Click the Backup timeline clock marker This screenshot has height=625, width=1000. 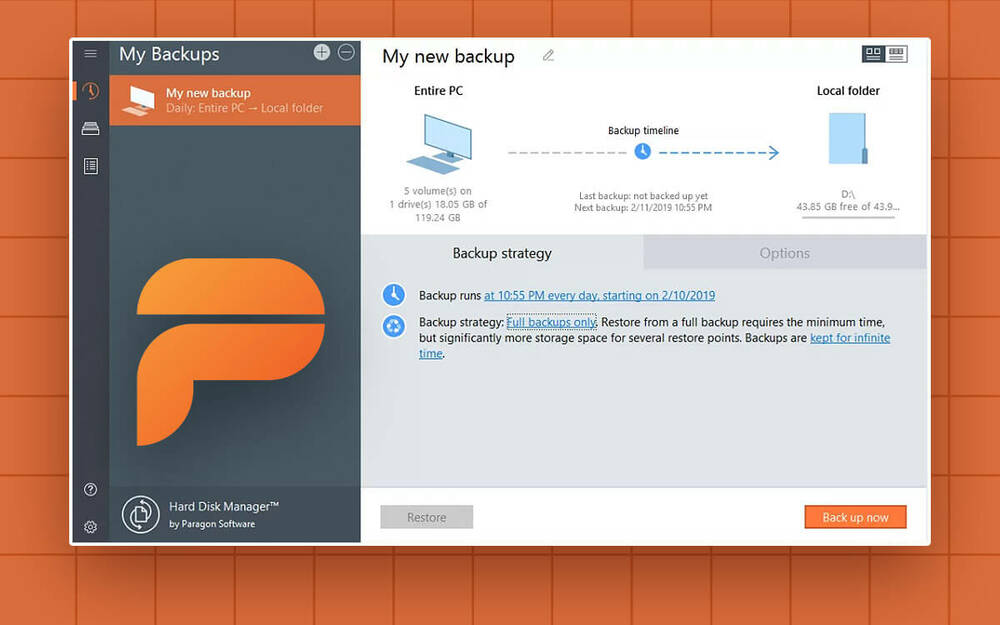point(642,151)
